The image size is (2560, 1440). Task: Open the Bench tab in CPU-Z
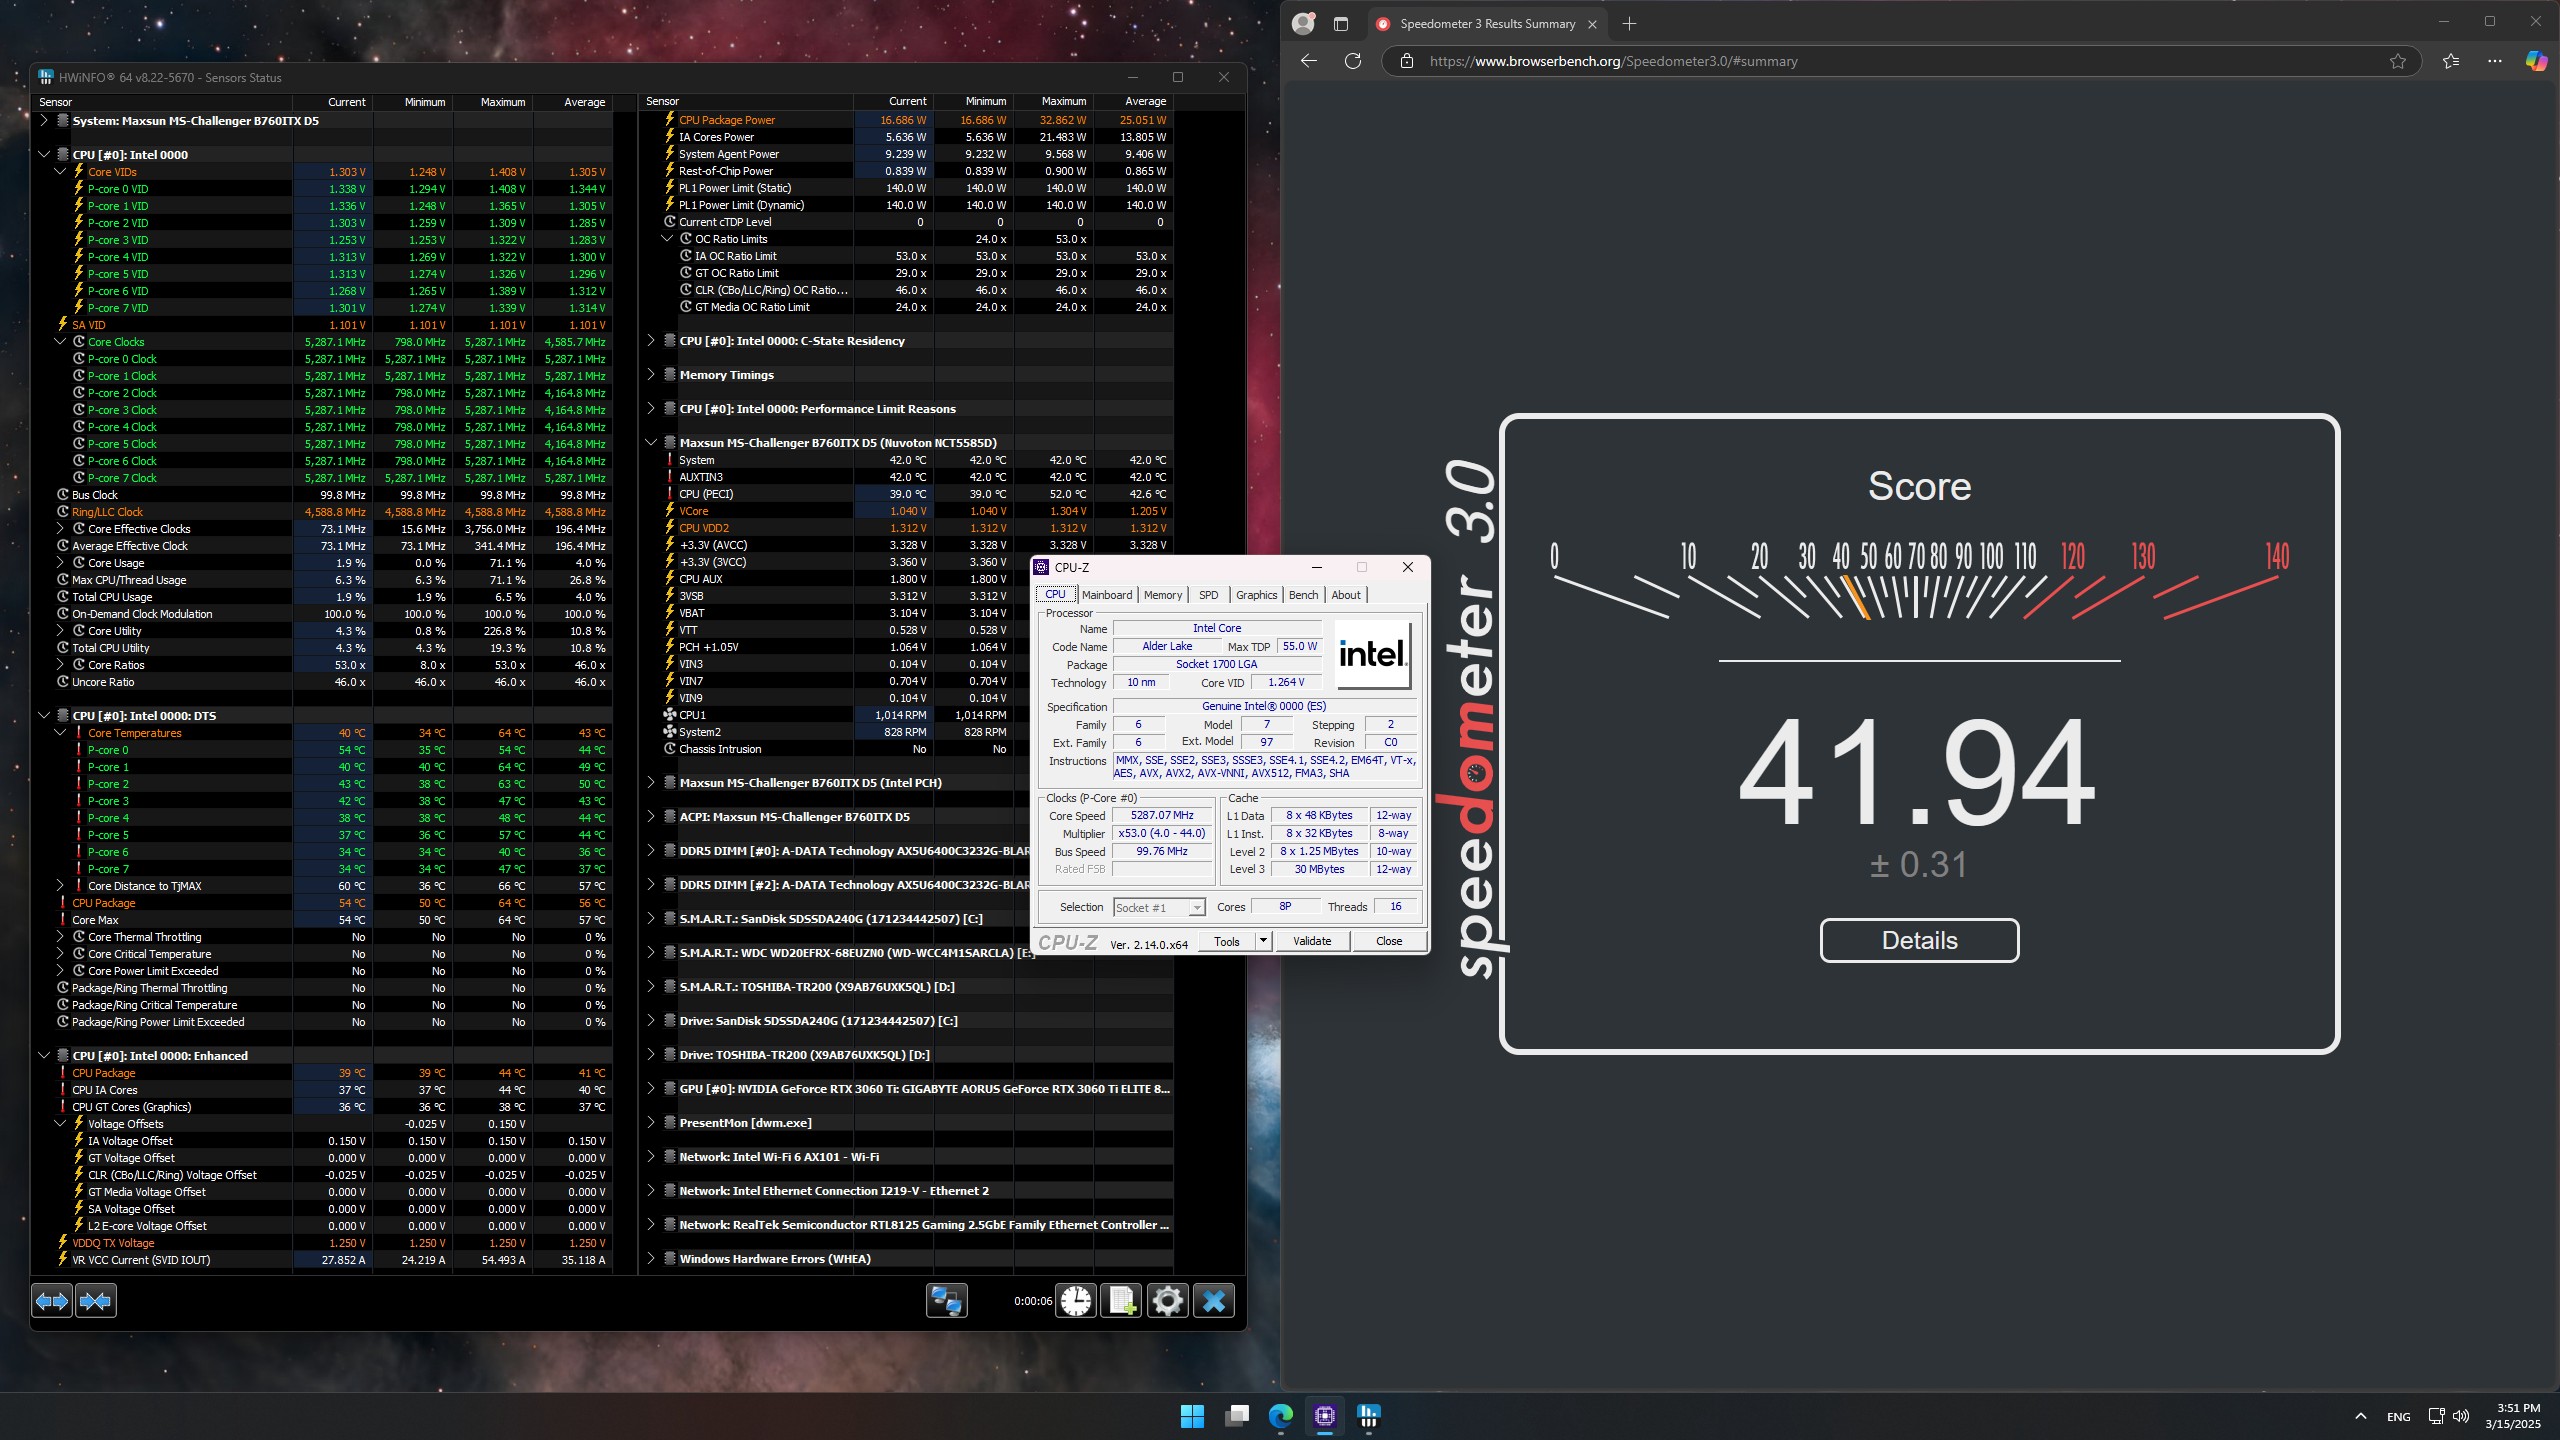pos(1303,595)
